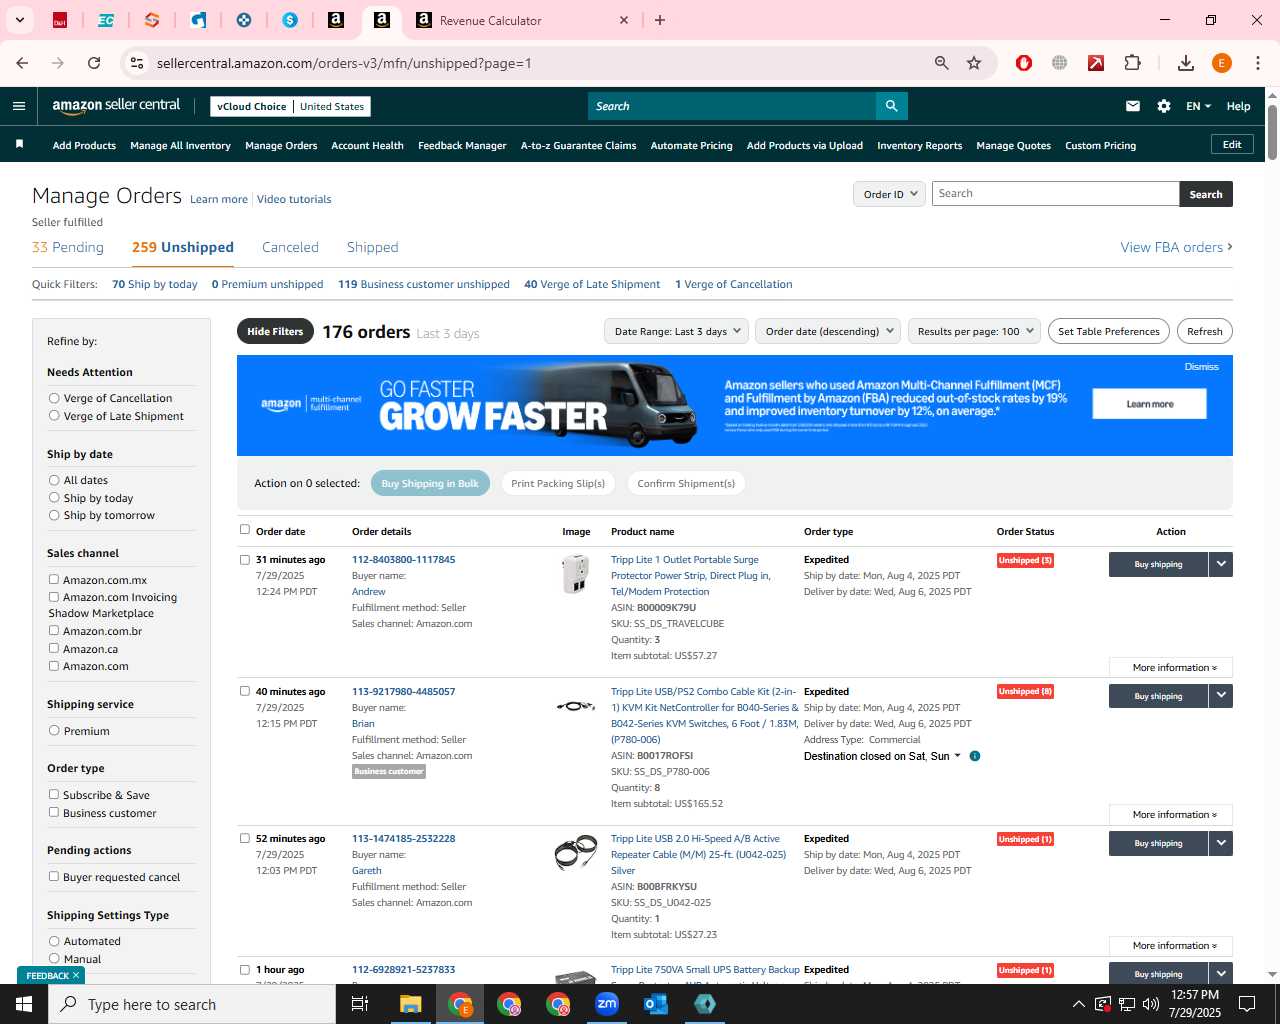Viewport: 1280px width, 1024px height.
Task: Open the Chrome tab search dropdown arrow
Action: [x=20, y=20]
